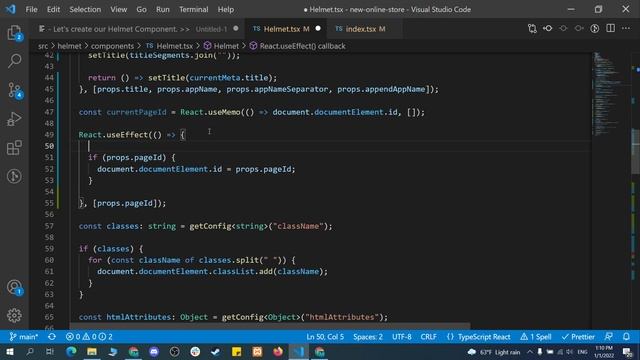640x360 pixels.
Task: Click 'currentPageId' variable on line 47
Action: coord(136,112)
